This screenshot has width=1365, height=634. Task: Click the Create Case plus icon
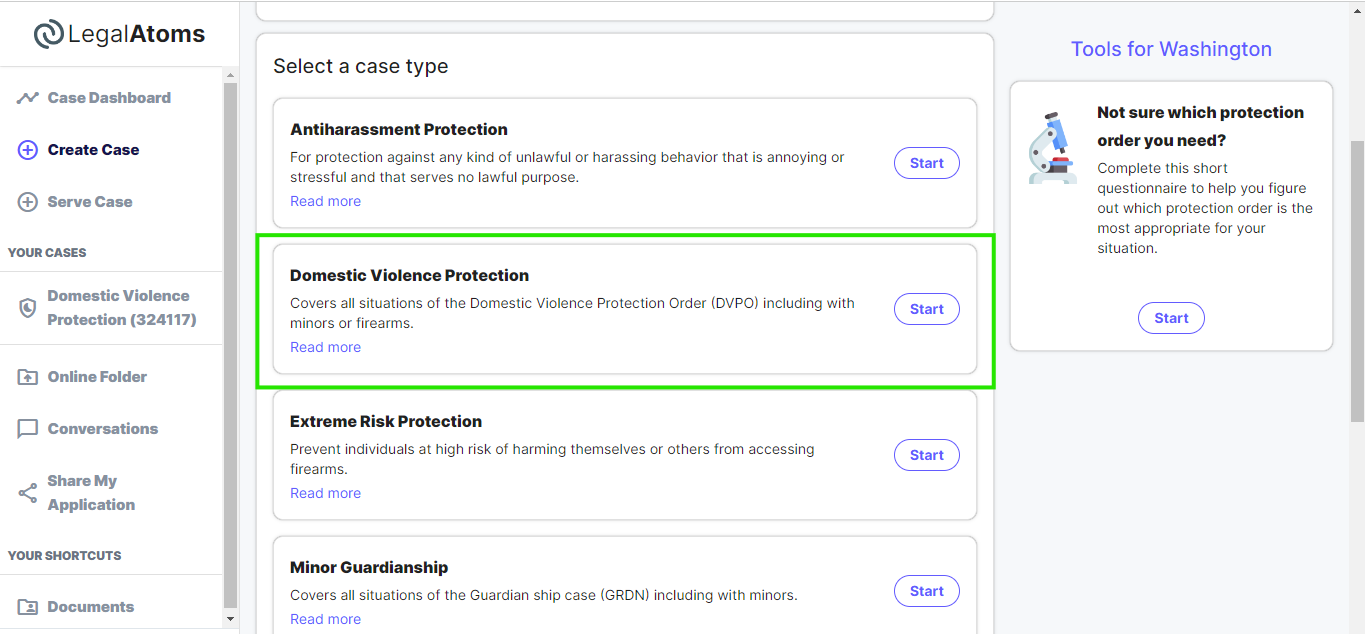pyautogui.click(x=28, y=150)
